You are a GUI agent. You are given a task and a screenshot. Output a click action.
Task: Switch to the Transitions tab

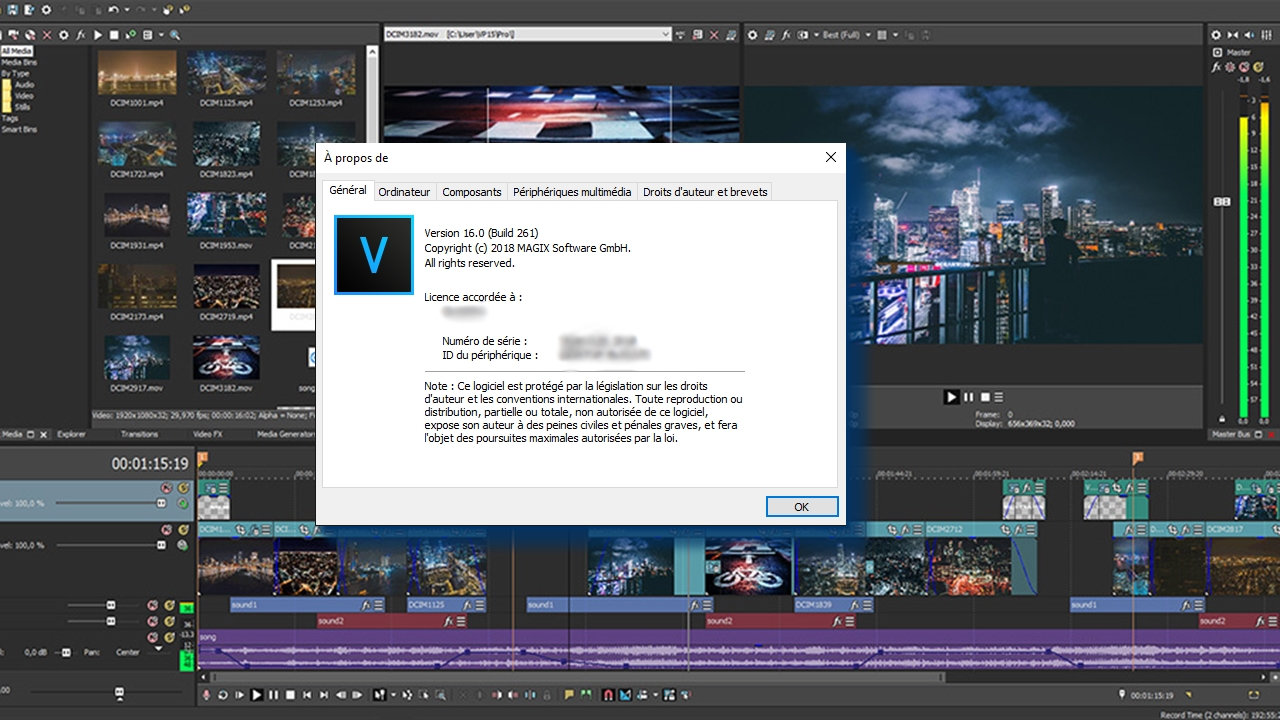point(139,434)
